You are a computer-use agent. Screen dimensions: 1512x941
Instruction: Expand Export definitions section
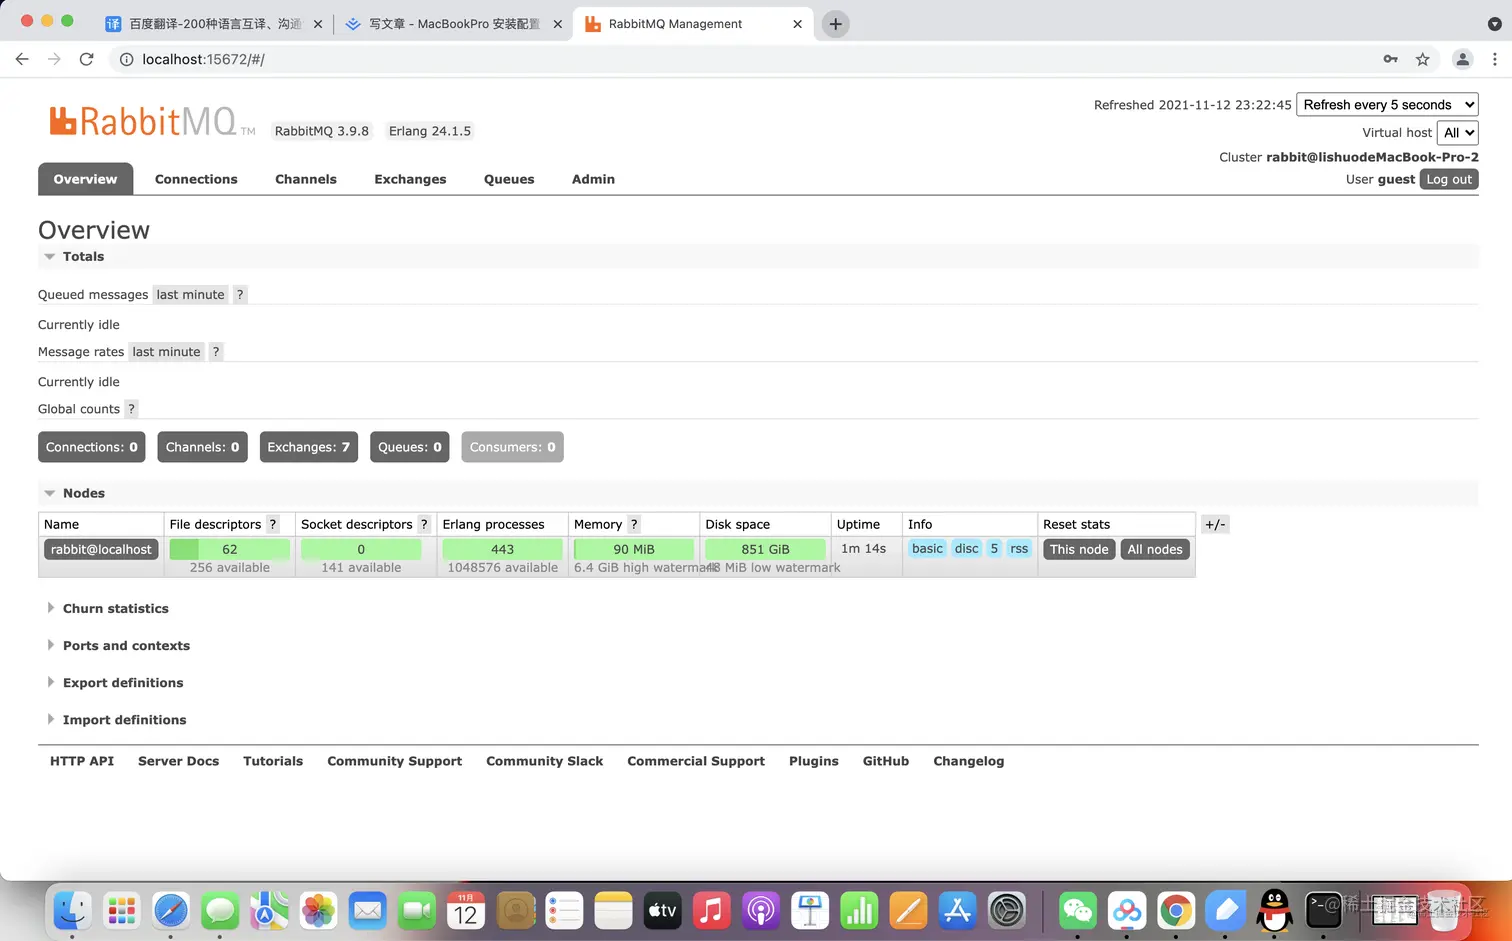pos(115,683)
